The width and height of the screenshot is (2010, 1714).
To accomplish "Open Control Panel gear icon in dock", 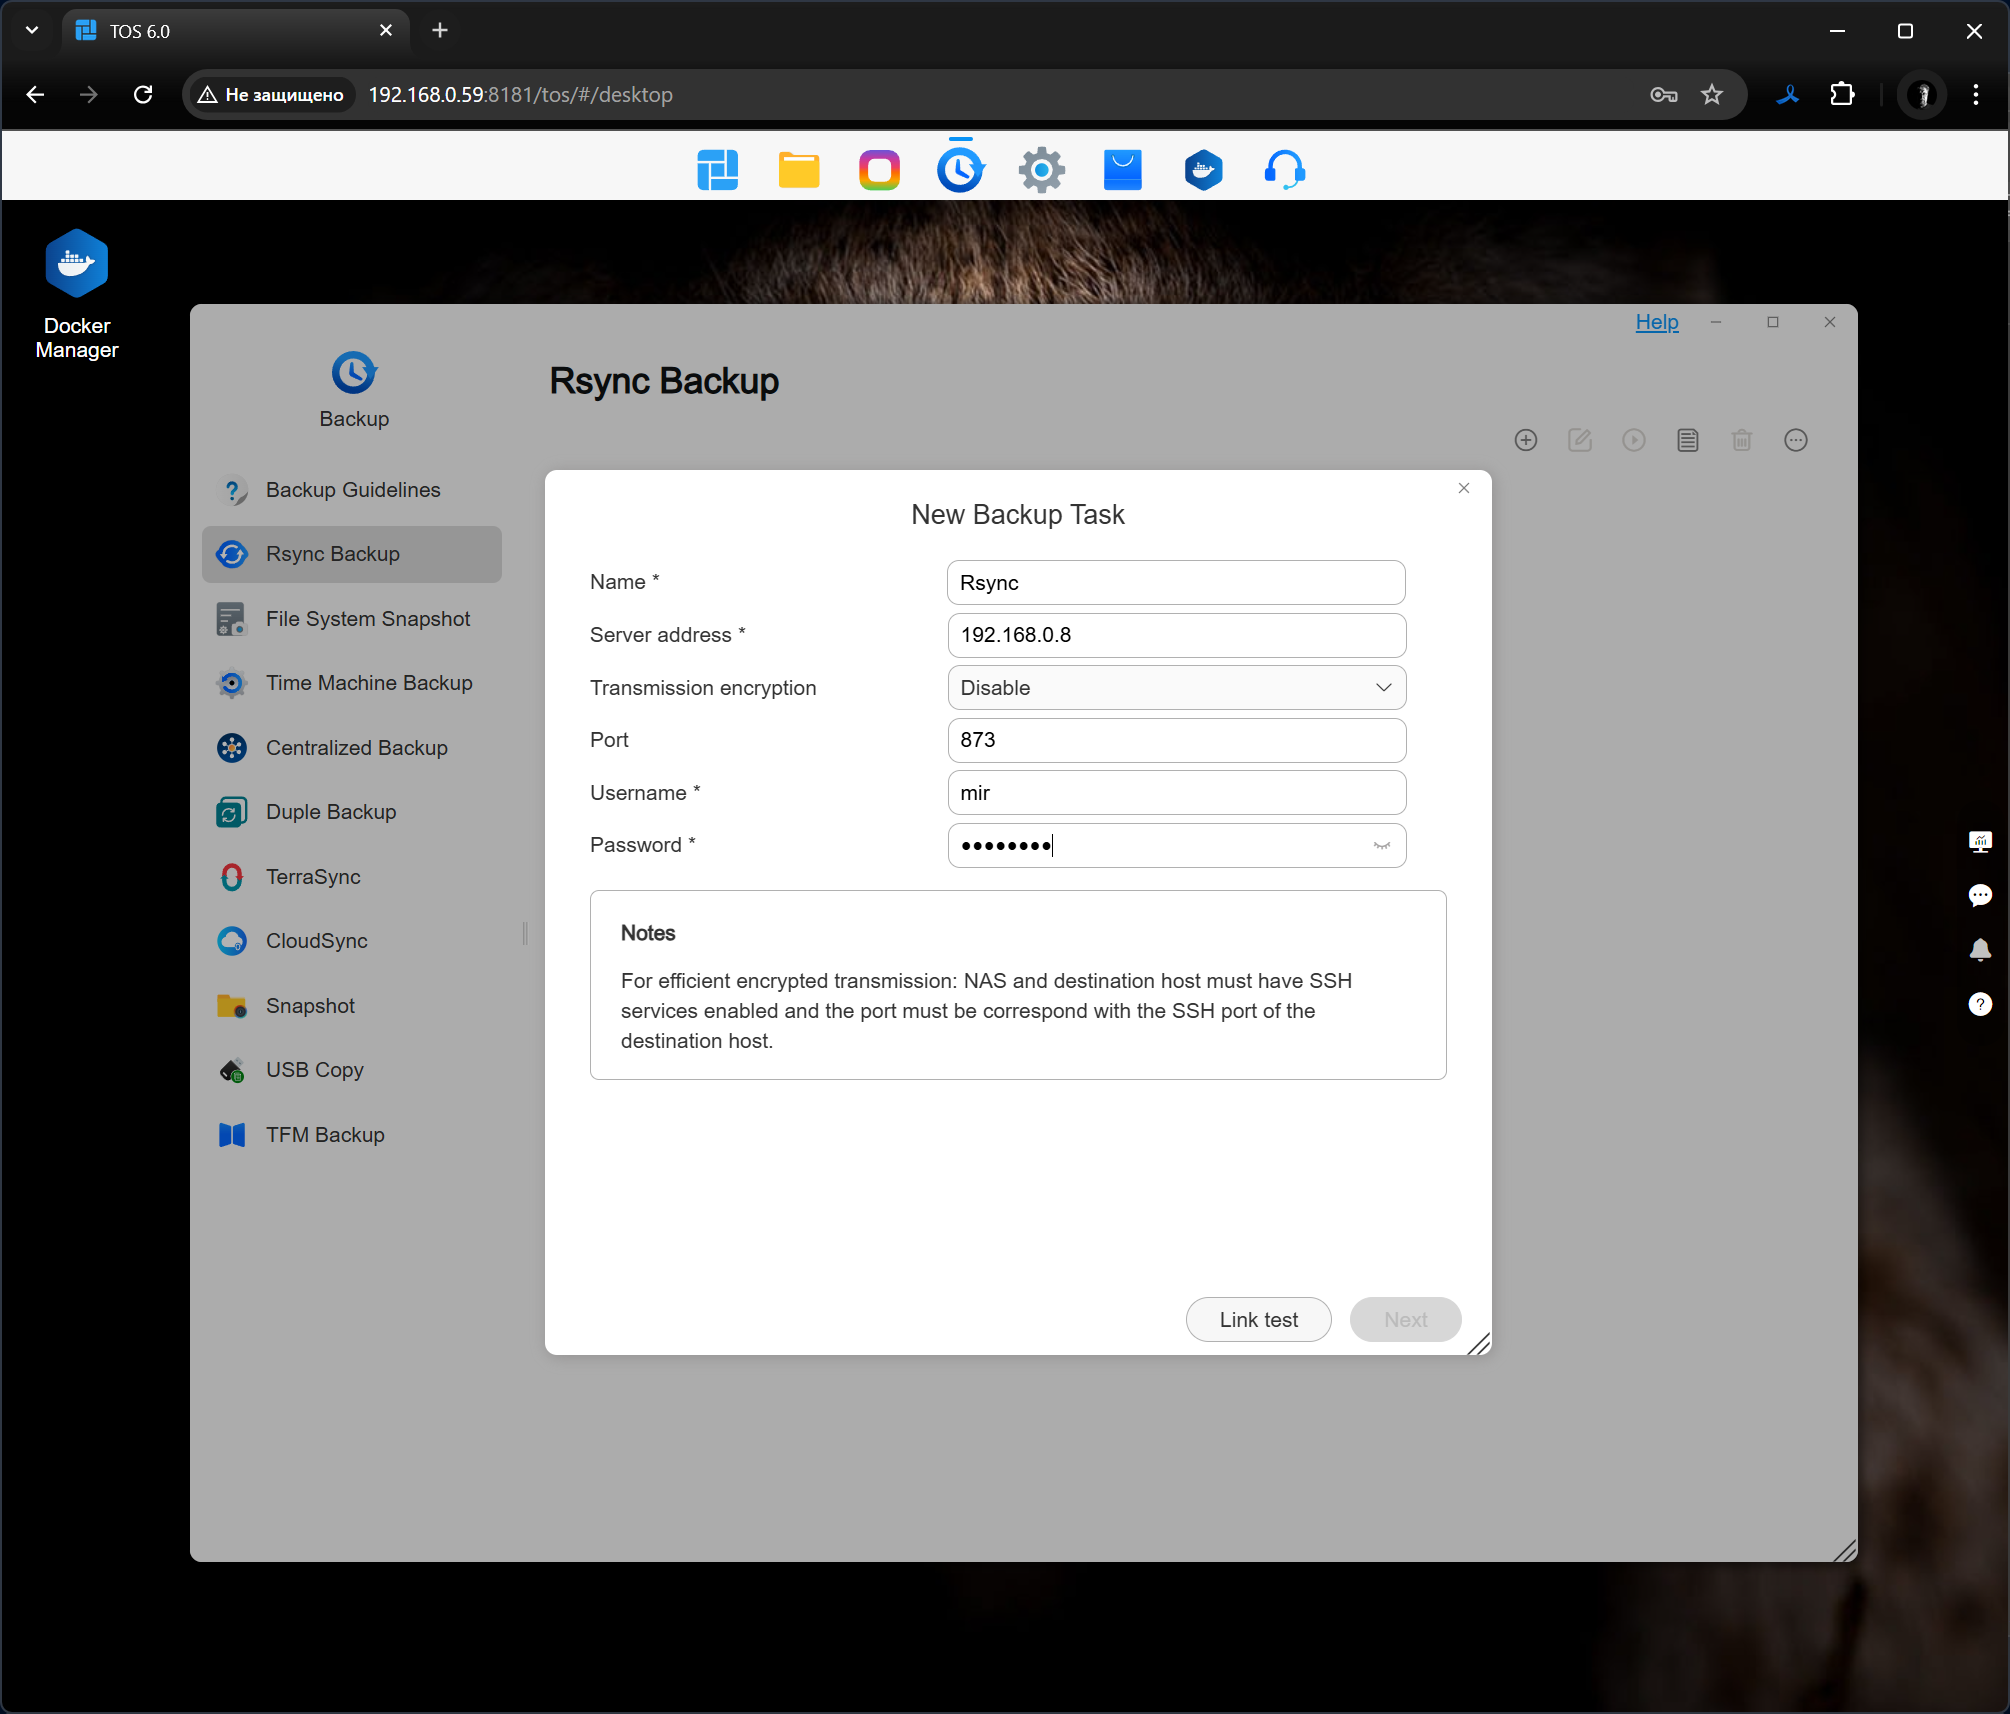I will pos(1041,170).
